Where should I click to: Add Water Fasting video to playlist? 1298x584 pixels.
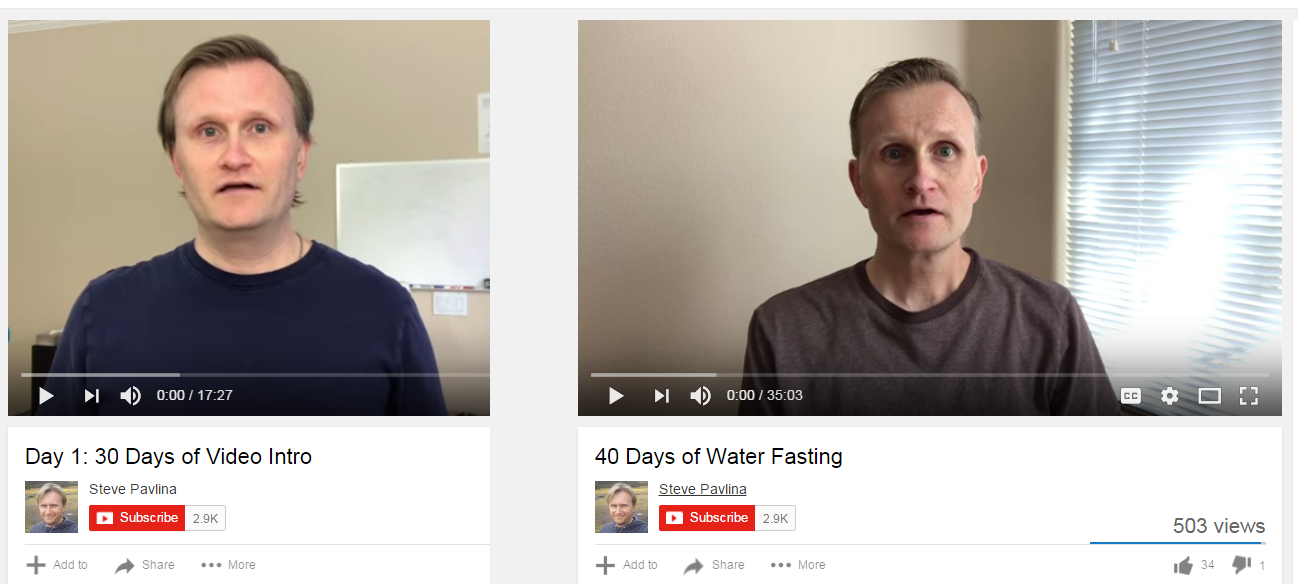click(x=627, y=565)
